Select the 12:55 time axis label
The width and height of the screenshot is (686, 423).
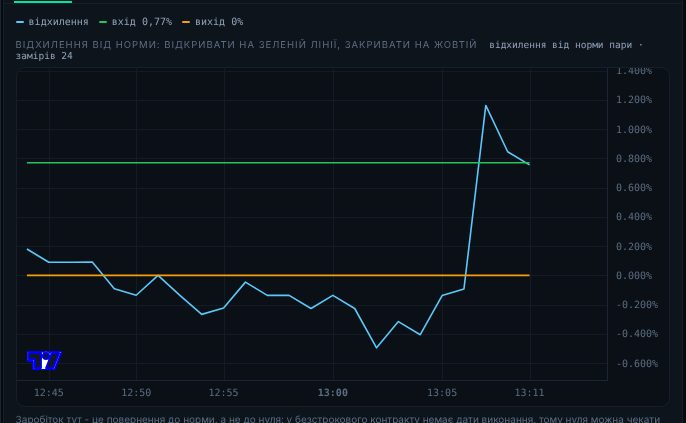224,393
